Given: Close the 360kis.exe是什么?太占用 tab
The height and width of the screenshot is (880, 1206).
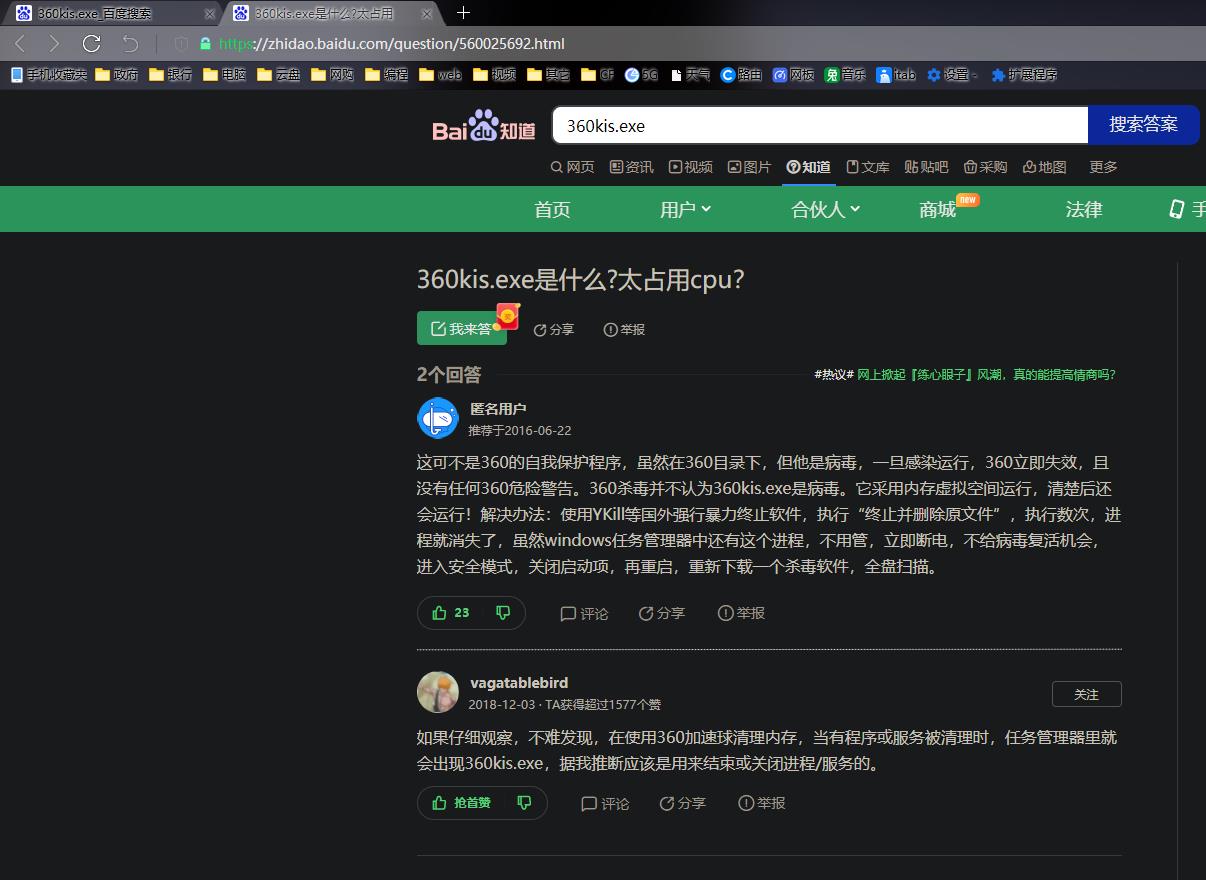Looking at the screenshot, I should [x=427, y=14].
